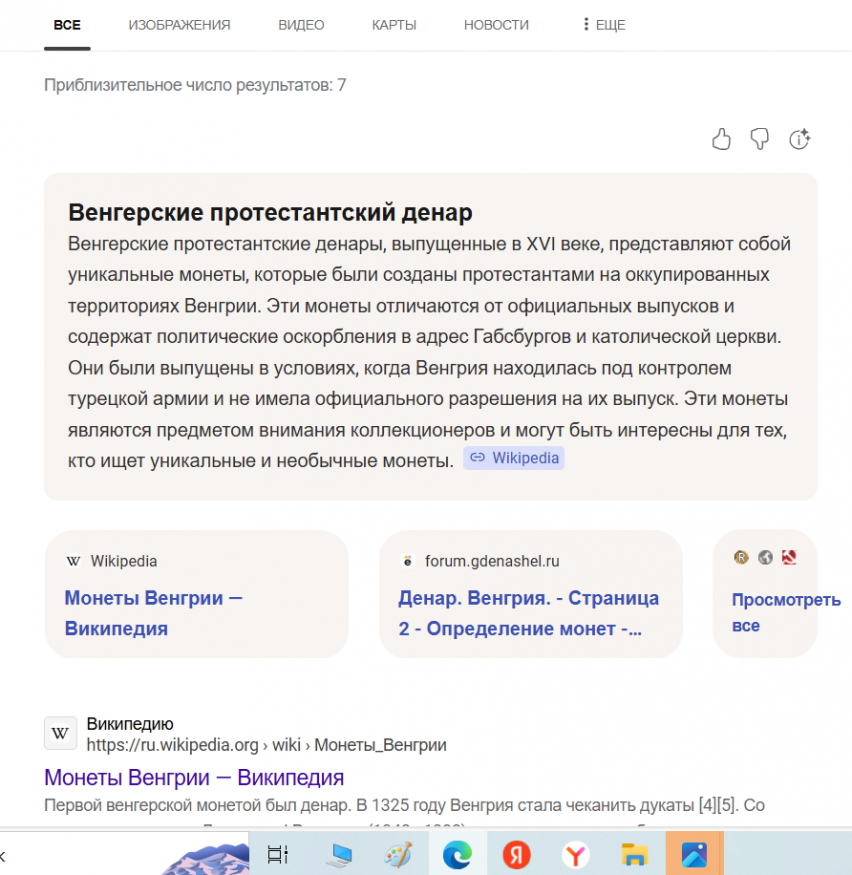Click the Task View taskbar icon
The image size is (852, 875).
pos(278,854)
